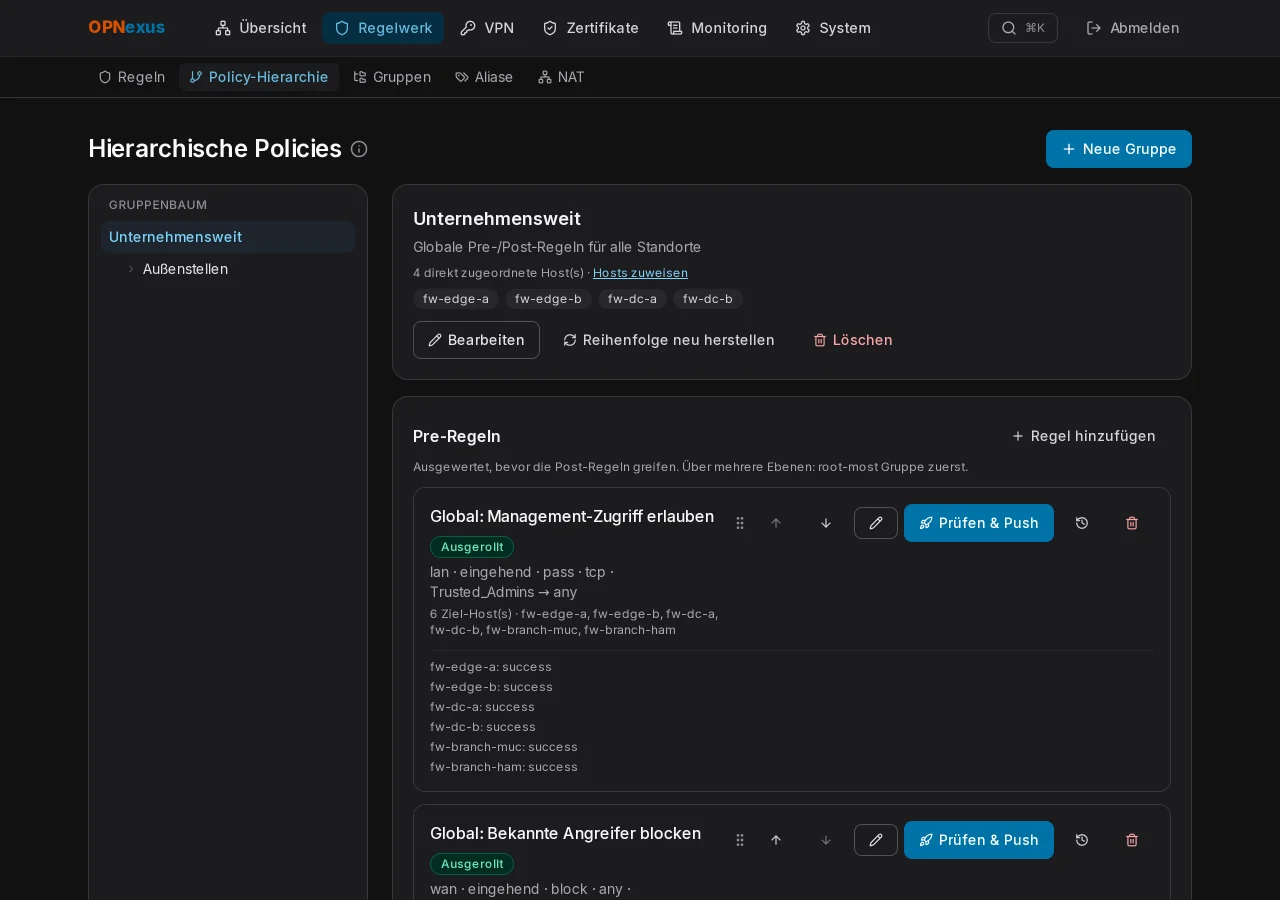Click the fw-edge-a host chip
This screenshot has height=900, width=1280.
point(456,299)
